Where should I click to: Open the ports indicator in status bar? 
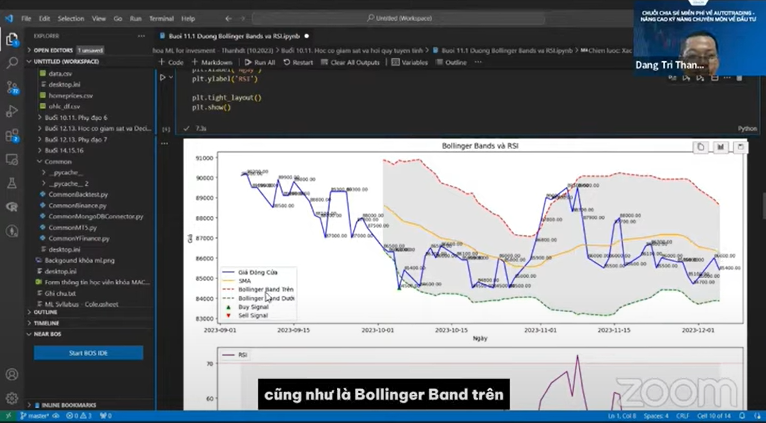106,416
